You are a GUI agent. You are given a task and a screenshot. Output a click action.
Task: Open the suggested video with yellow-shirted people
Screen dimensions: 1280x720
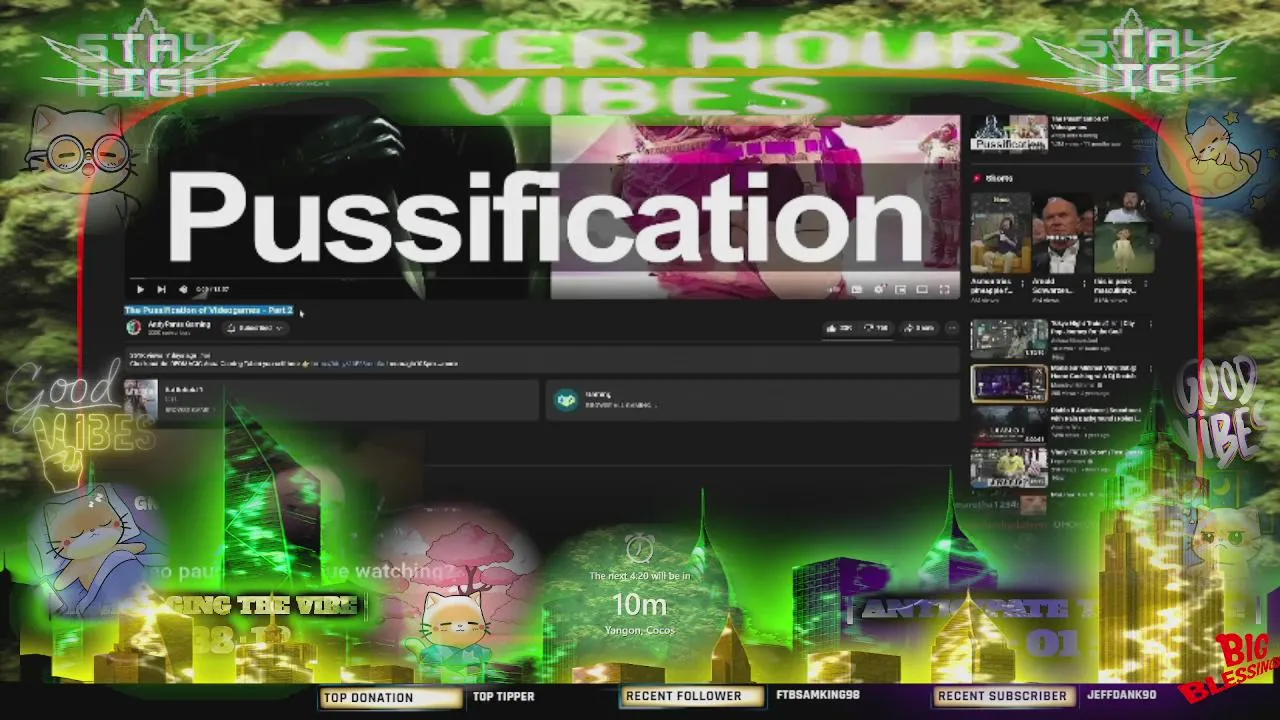coord(1009,469)
